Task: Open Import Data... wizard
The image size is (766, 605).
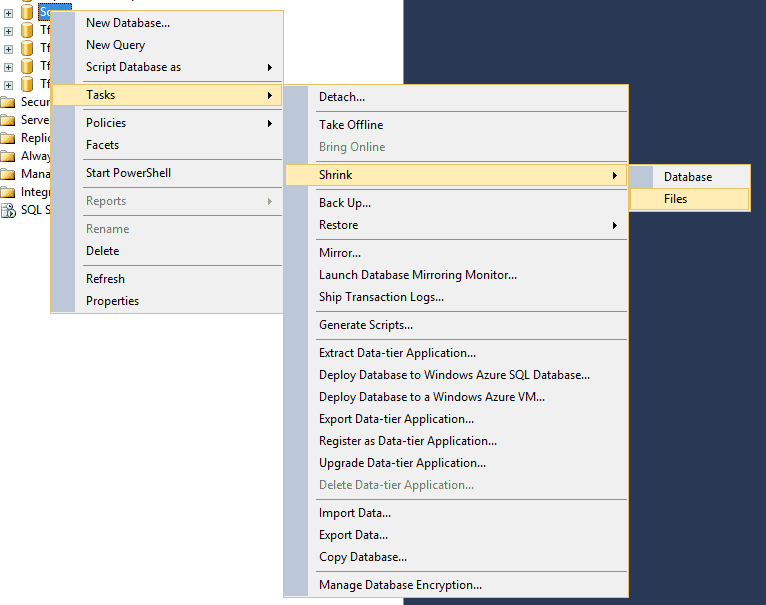Action: pos(456,513)
